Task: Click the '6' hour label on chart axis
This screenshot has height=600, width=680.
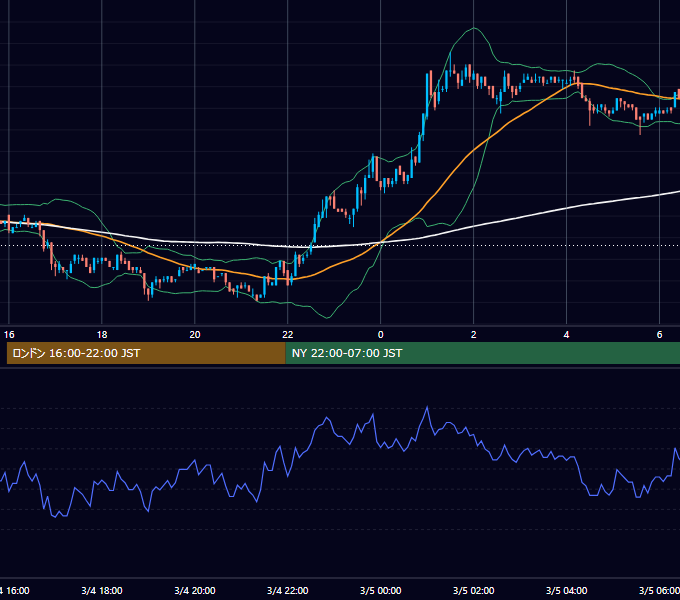Action: click(659, 335)
